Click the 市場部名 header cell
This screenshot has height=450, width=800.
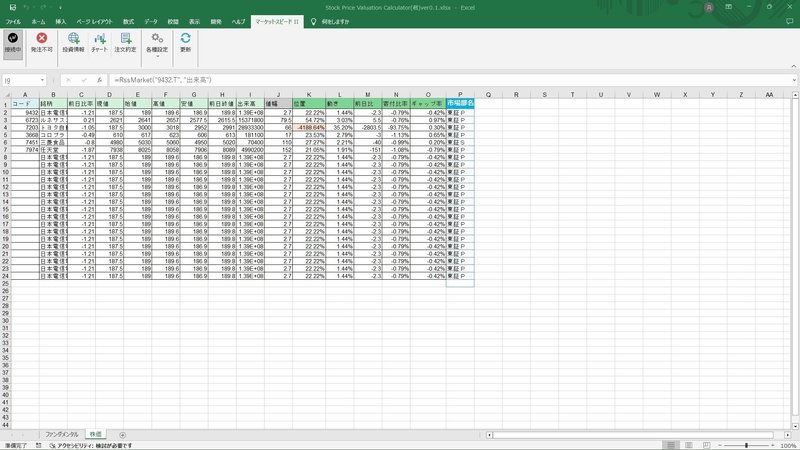460,103
